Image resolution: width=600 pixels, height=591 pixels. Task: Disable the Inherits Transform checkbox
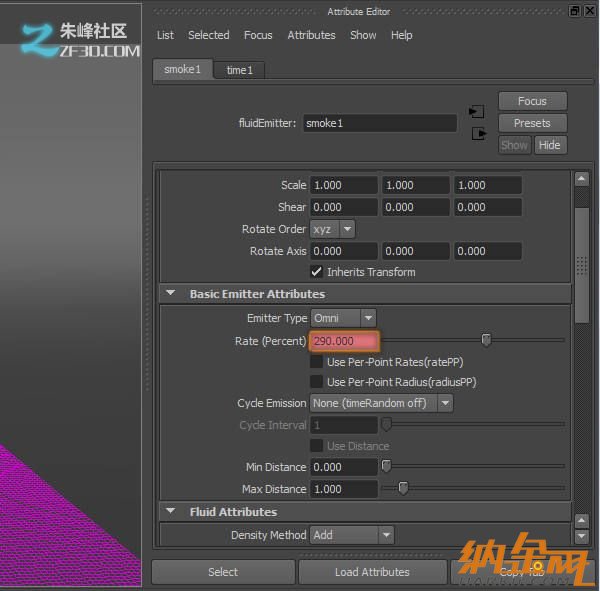pyautogui.click(x=317, y=272)
